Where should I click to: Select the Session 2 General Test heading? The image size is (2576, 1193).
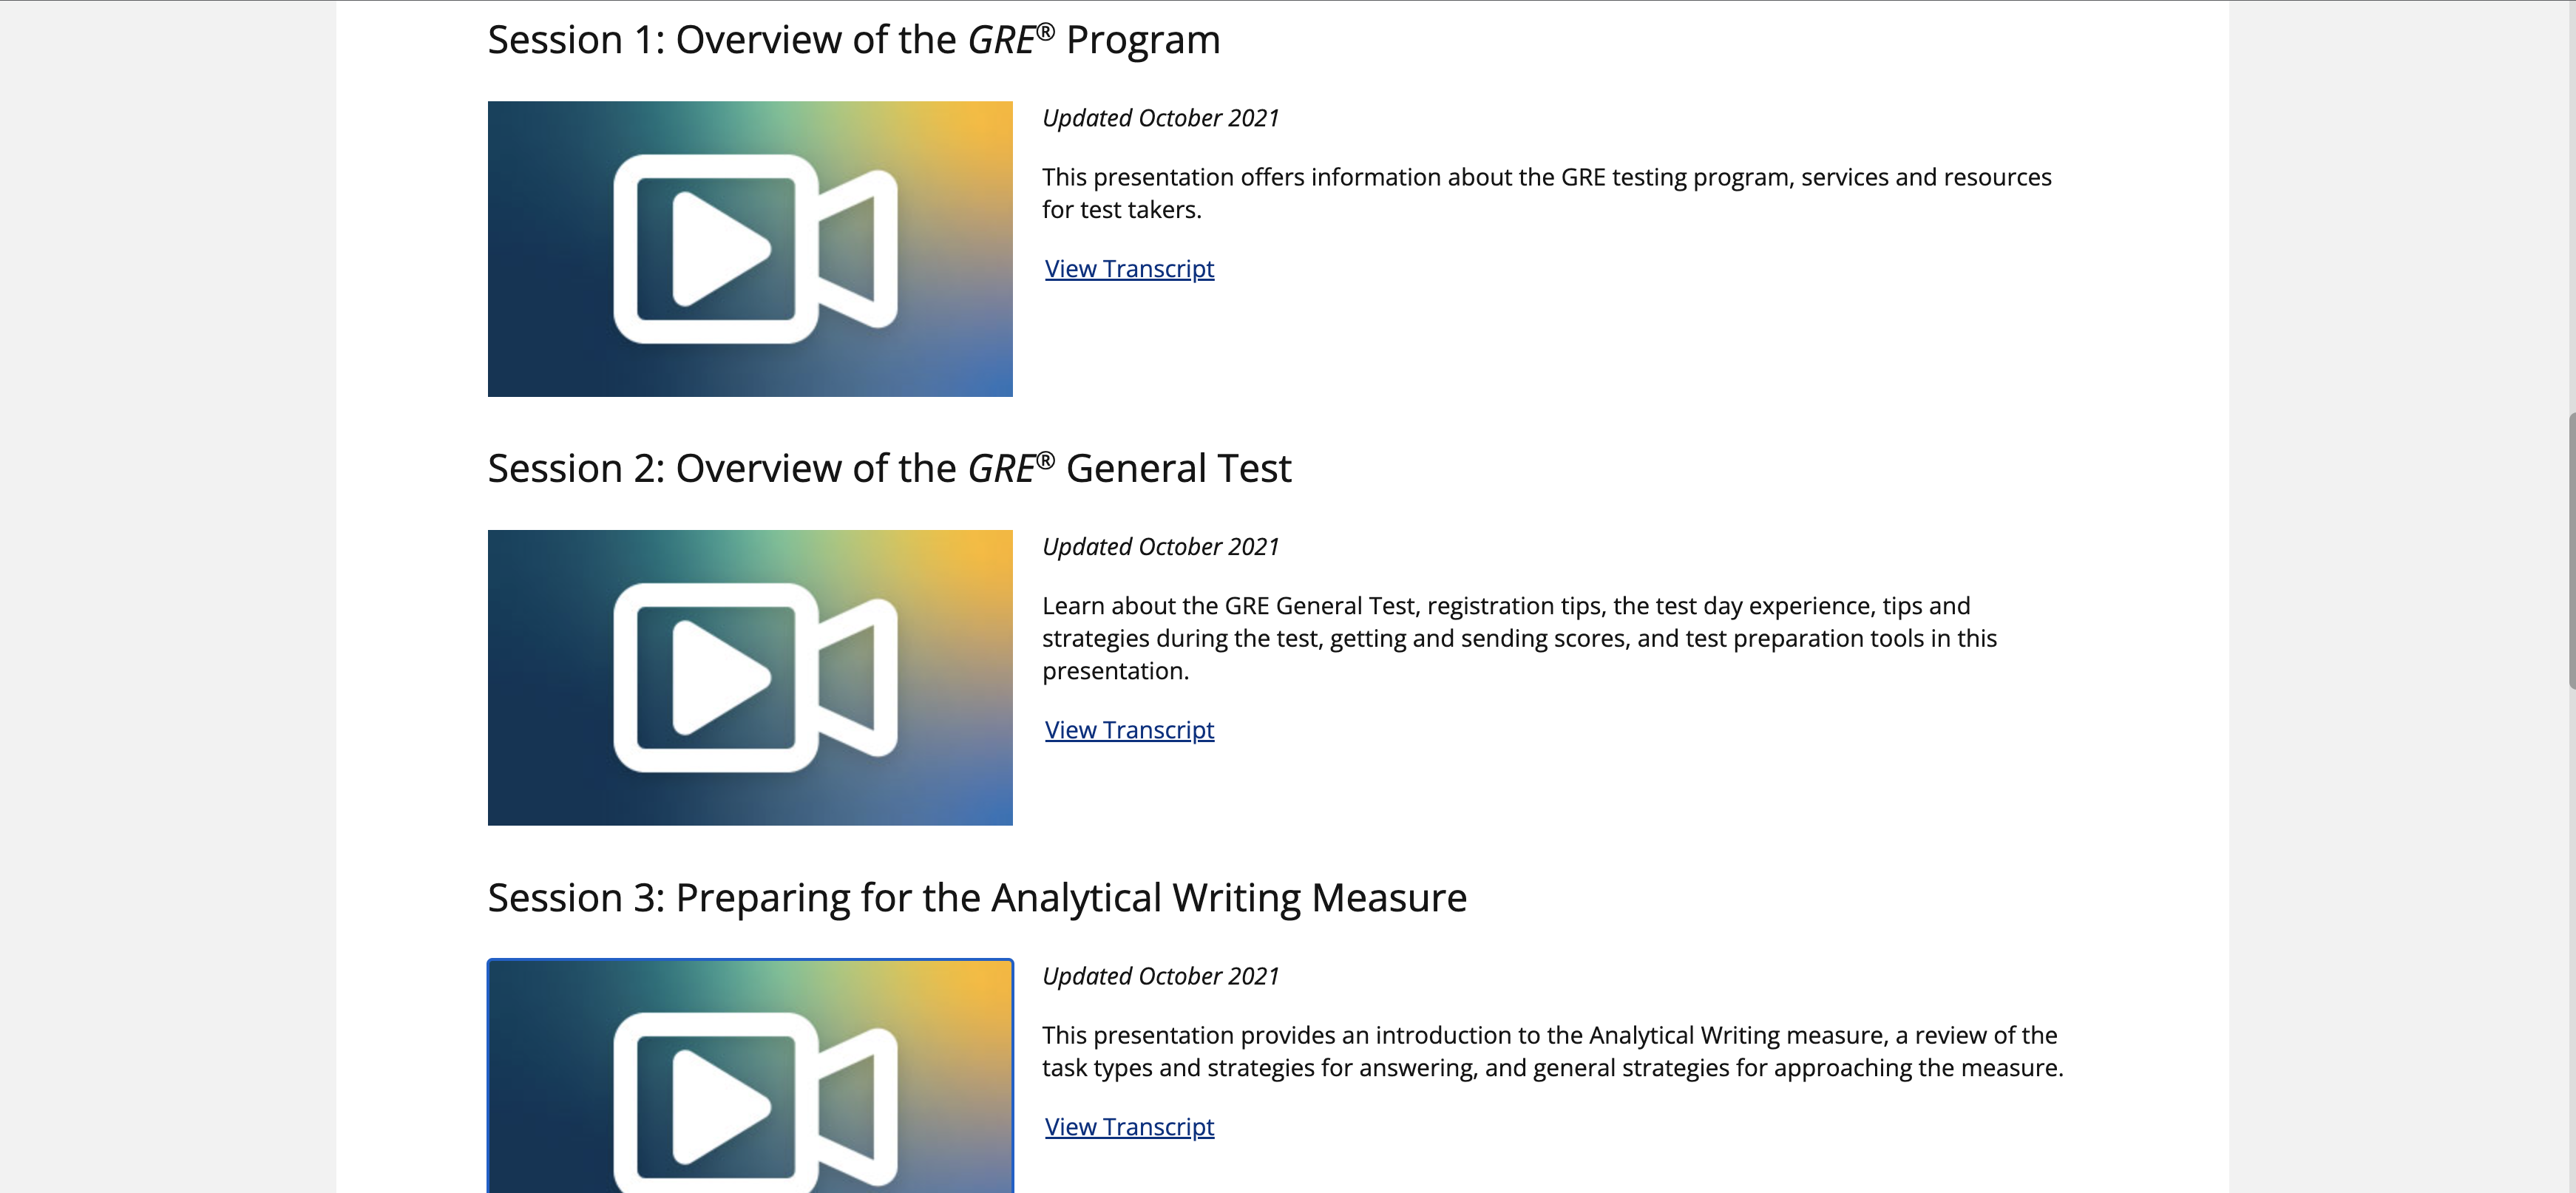coord(889,469)
